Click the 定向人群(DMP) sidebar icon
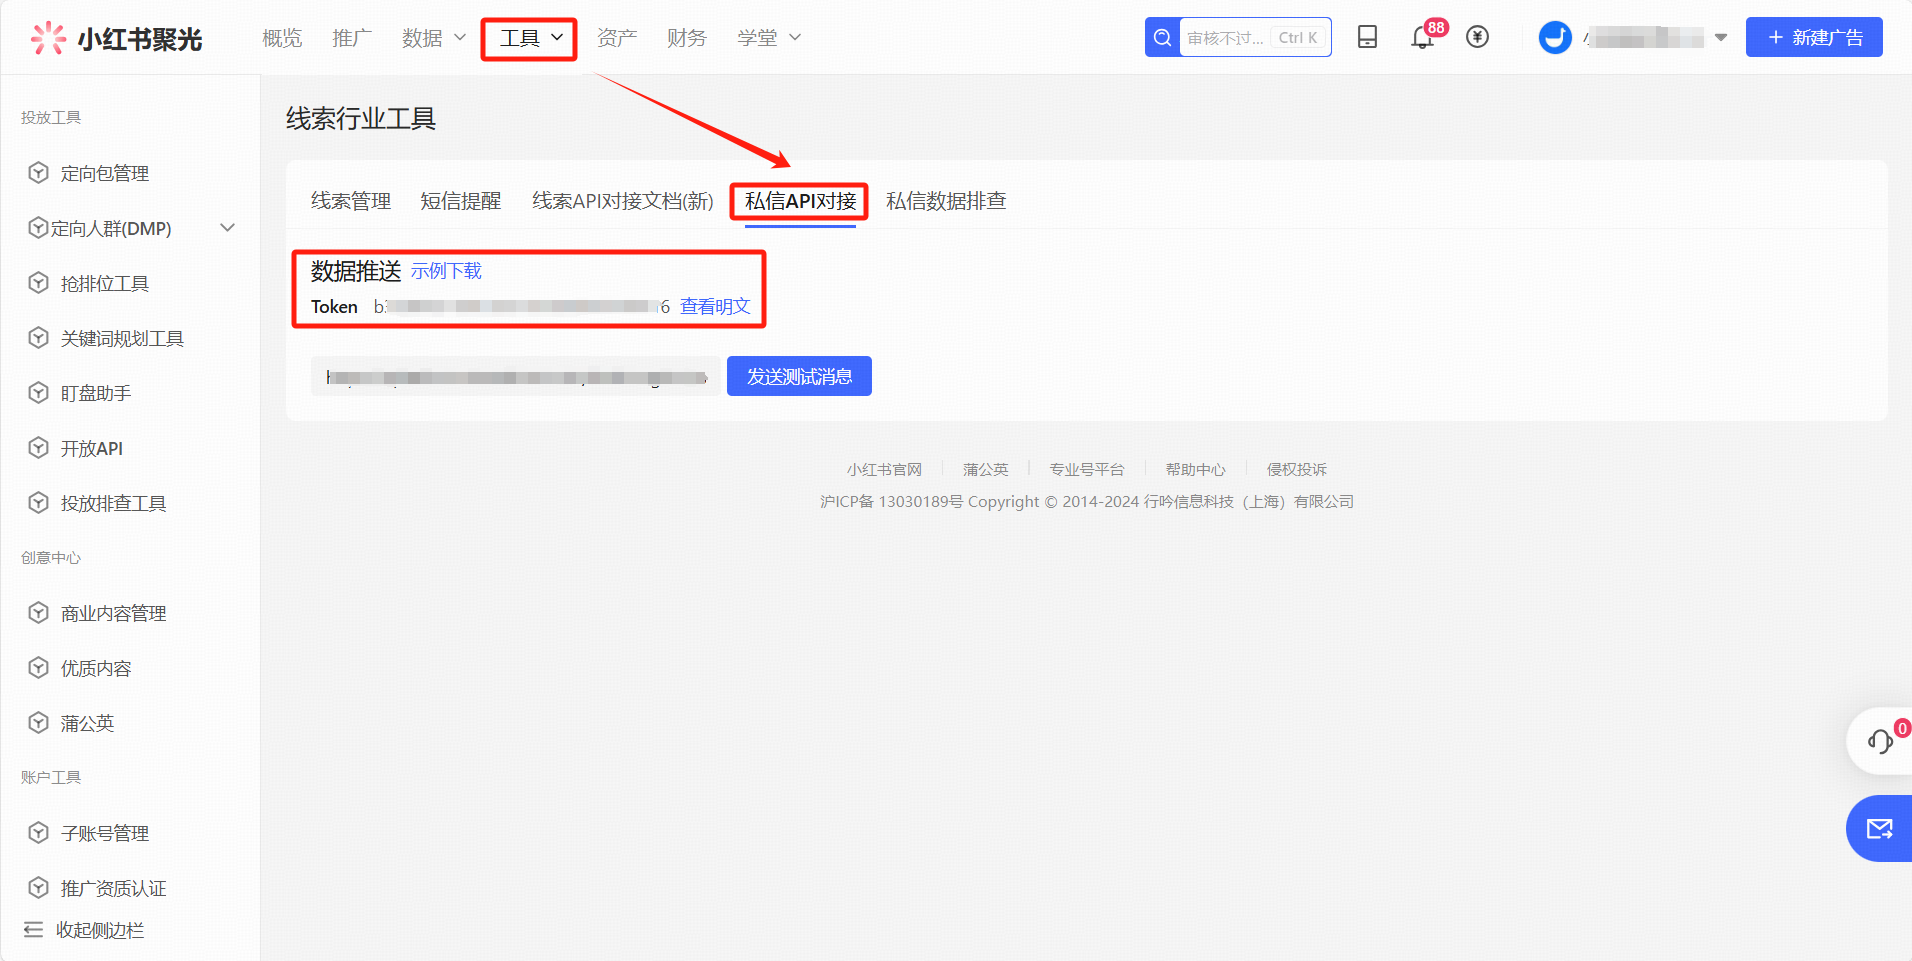Viewport: 1912px width, 961px height. 38,228
